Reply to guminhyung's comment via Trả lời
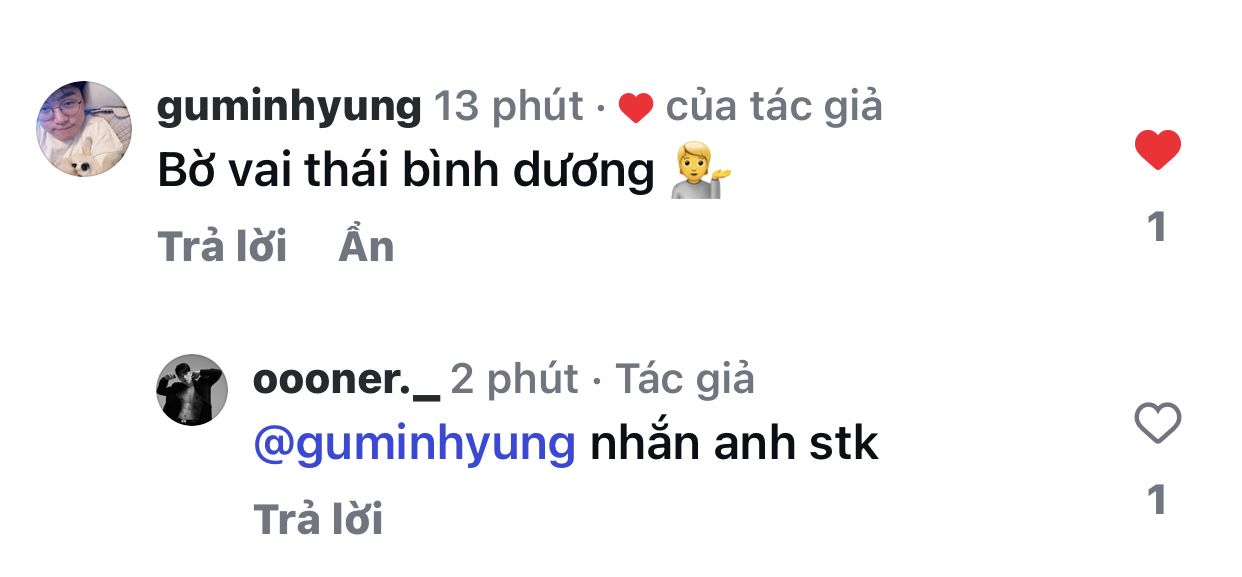 coord(222,247)
